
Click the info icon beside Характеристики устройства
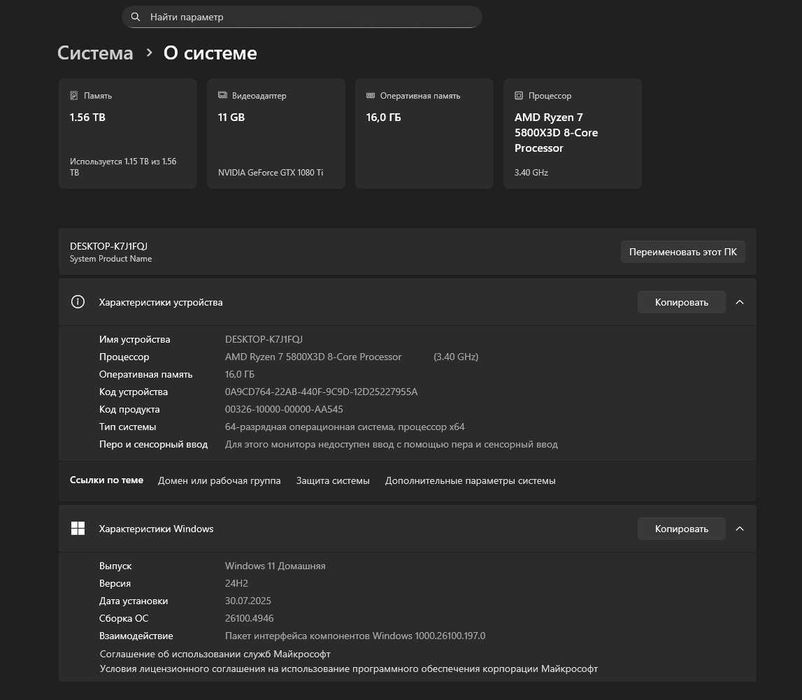(x=78, y=302)
